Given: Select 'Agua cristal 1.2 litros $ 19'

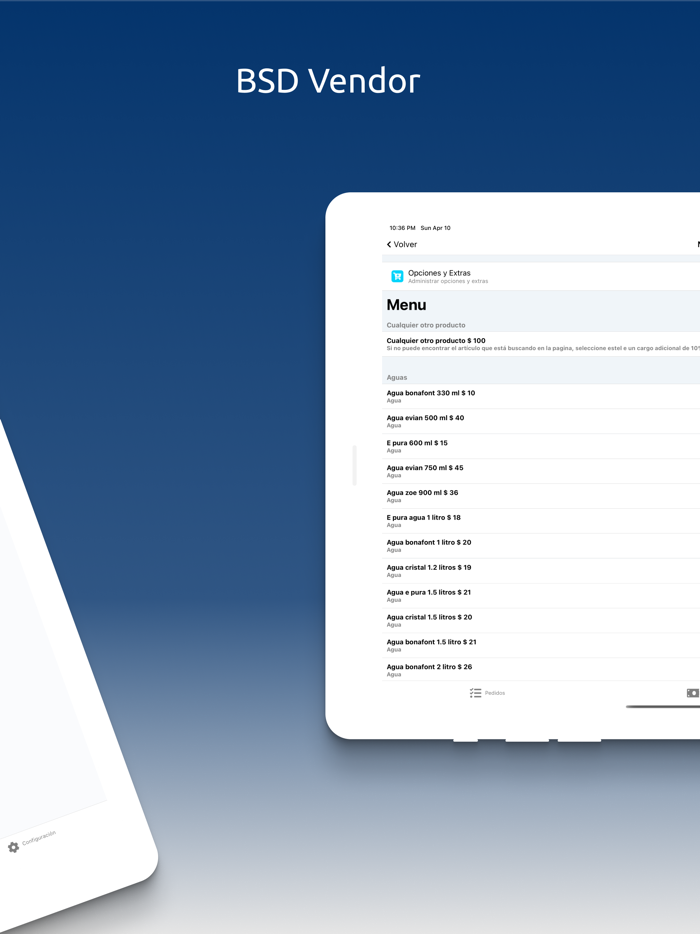Looking at the screenshot, I should coord(541,571).
